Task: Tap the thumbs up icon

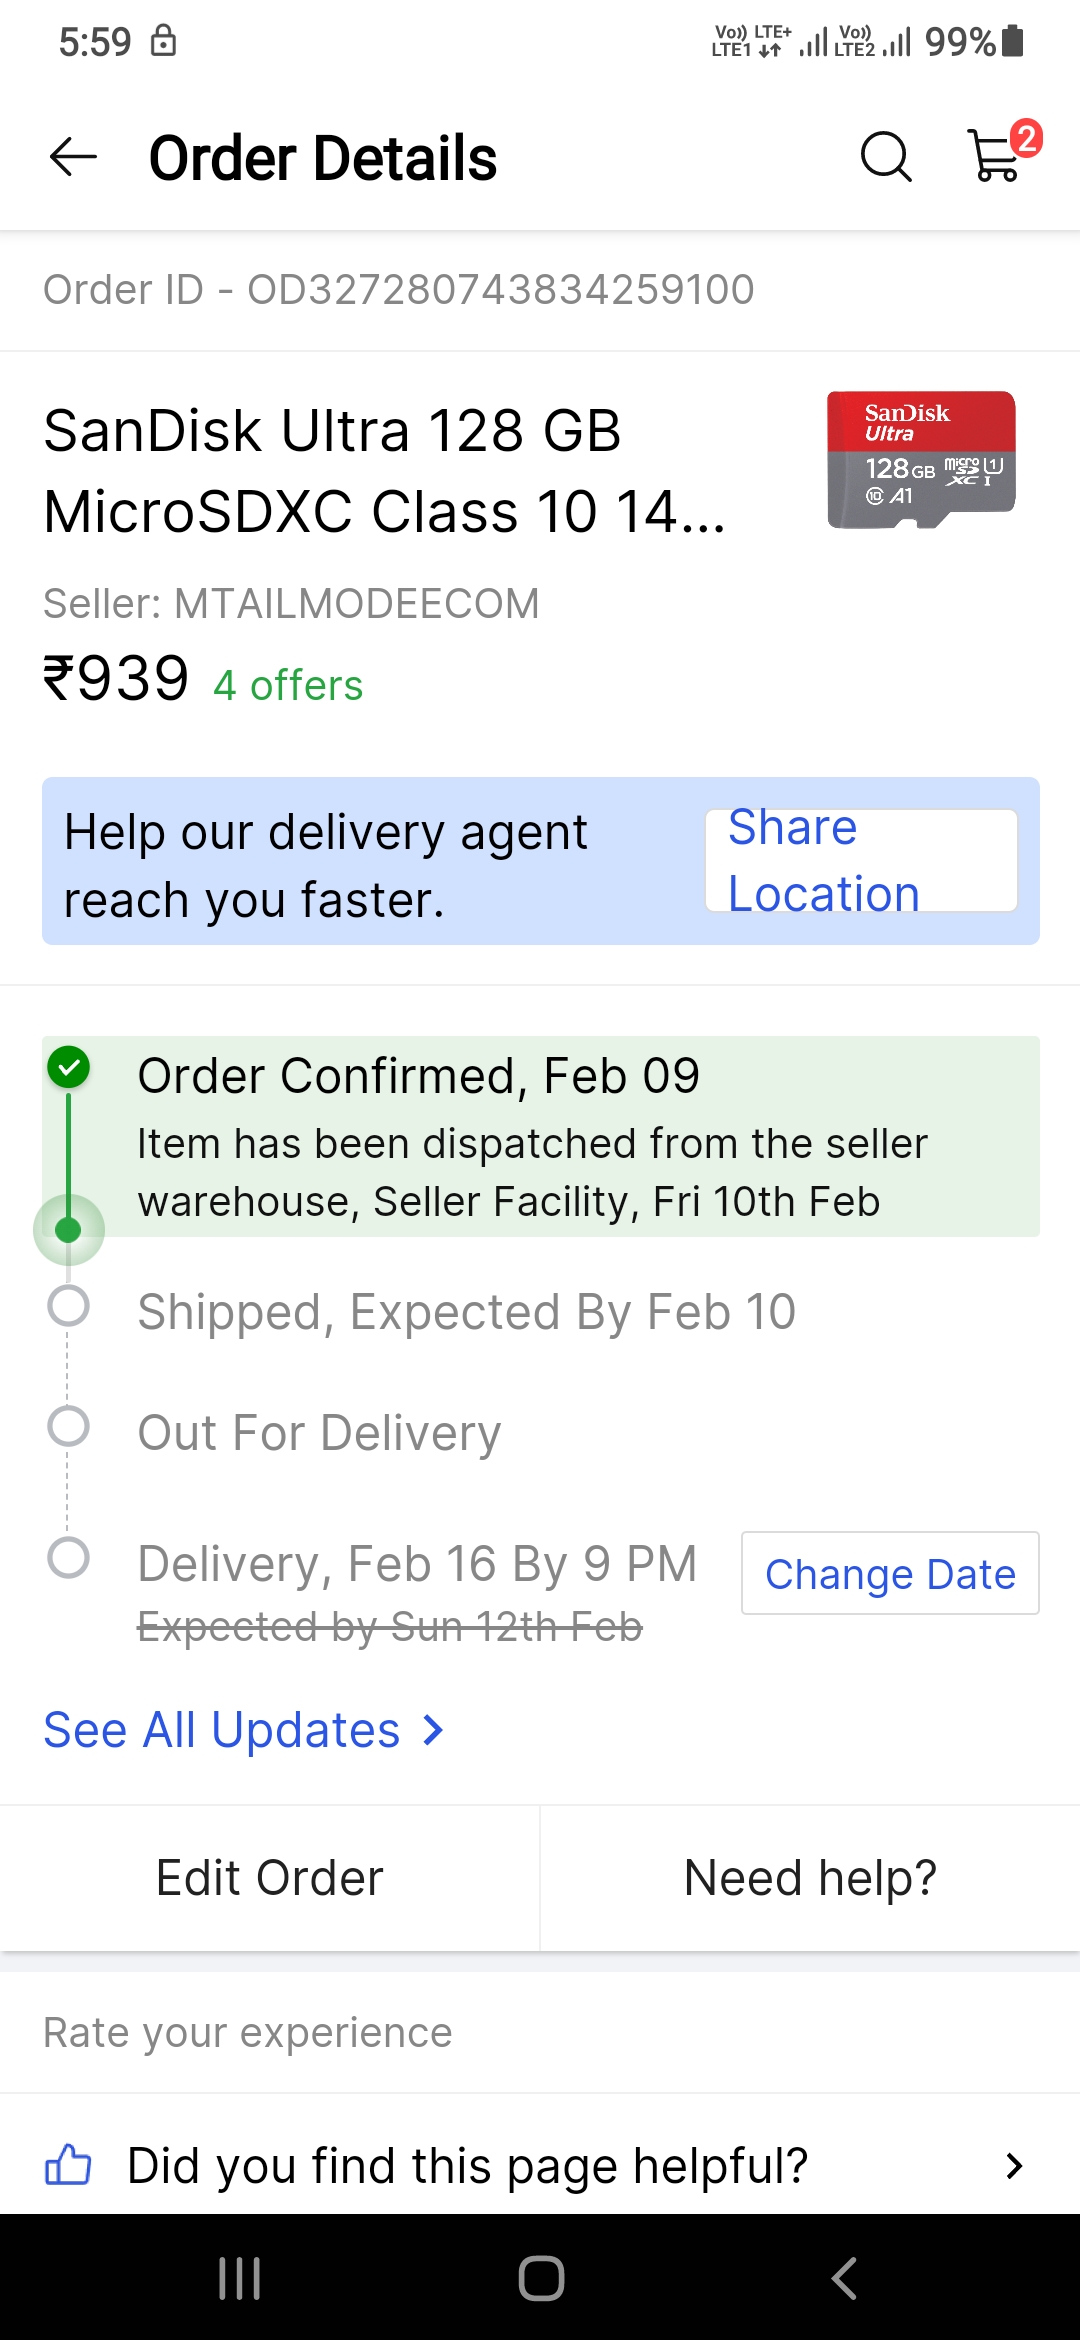Action: click(68, 2165)
